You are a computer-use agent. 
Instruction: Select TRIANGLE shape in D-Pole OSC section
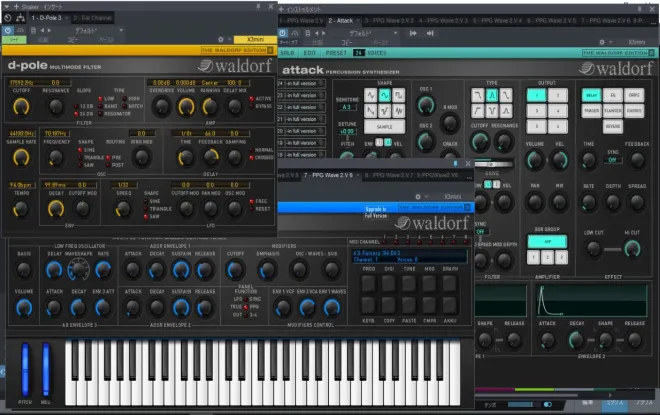click(80, 157)
